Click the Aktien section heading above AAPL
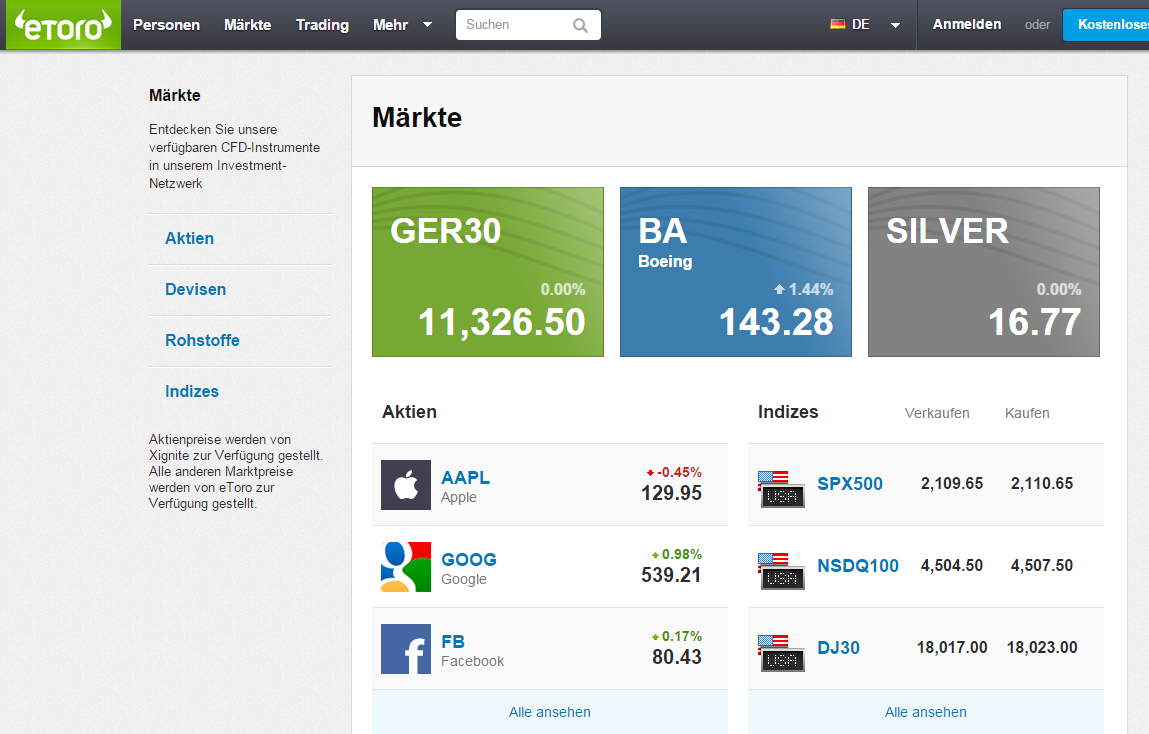Screen dimensions: 1149x734 tap(410, 412)
